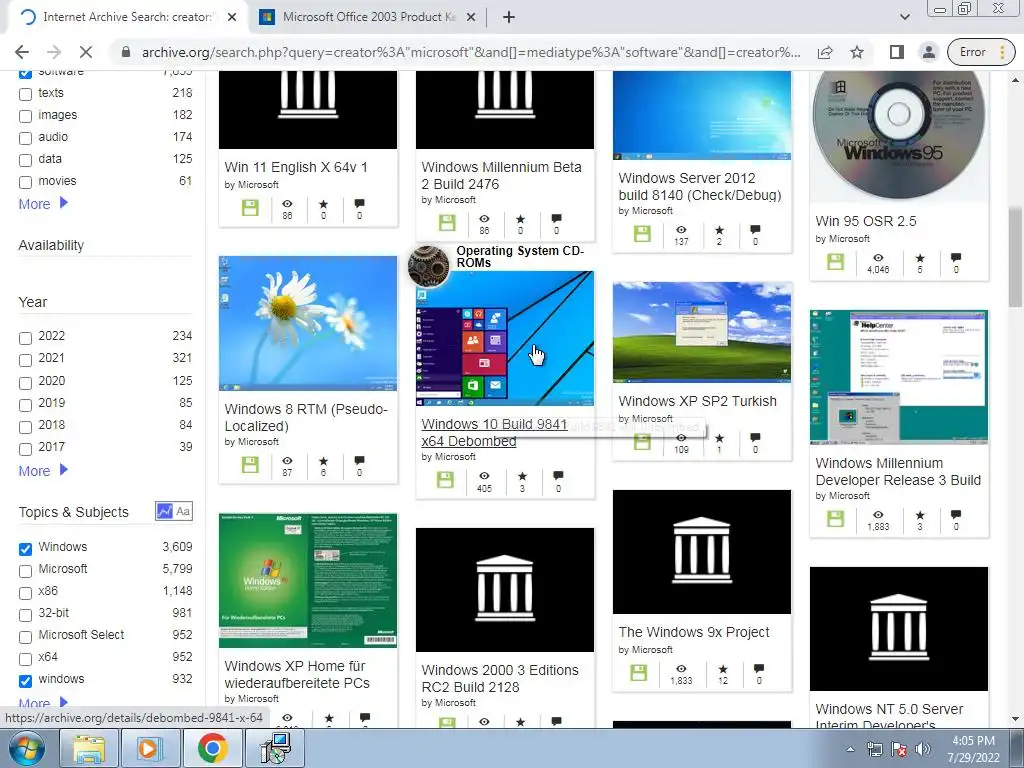1024x768 pixels.
Task: Click software icon under Win 11 English
Action: tap(250, 208)
